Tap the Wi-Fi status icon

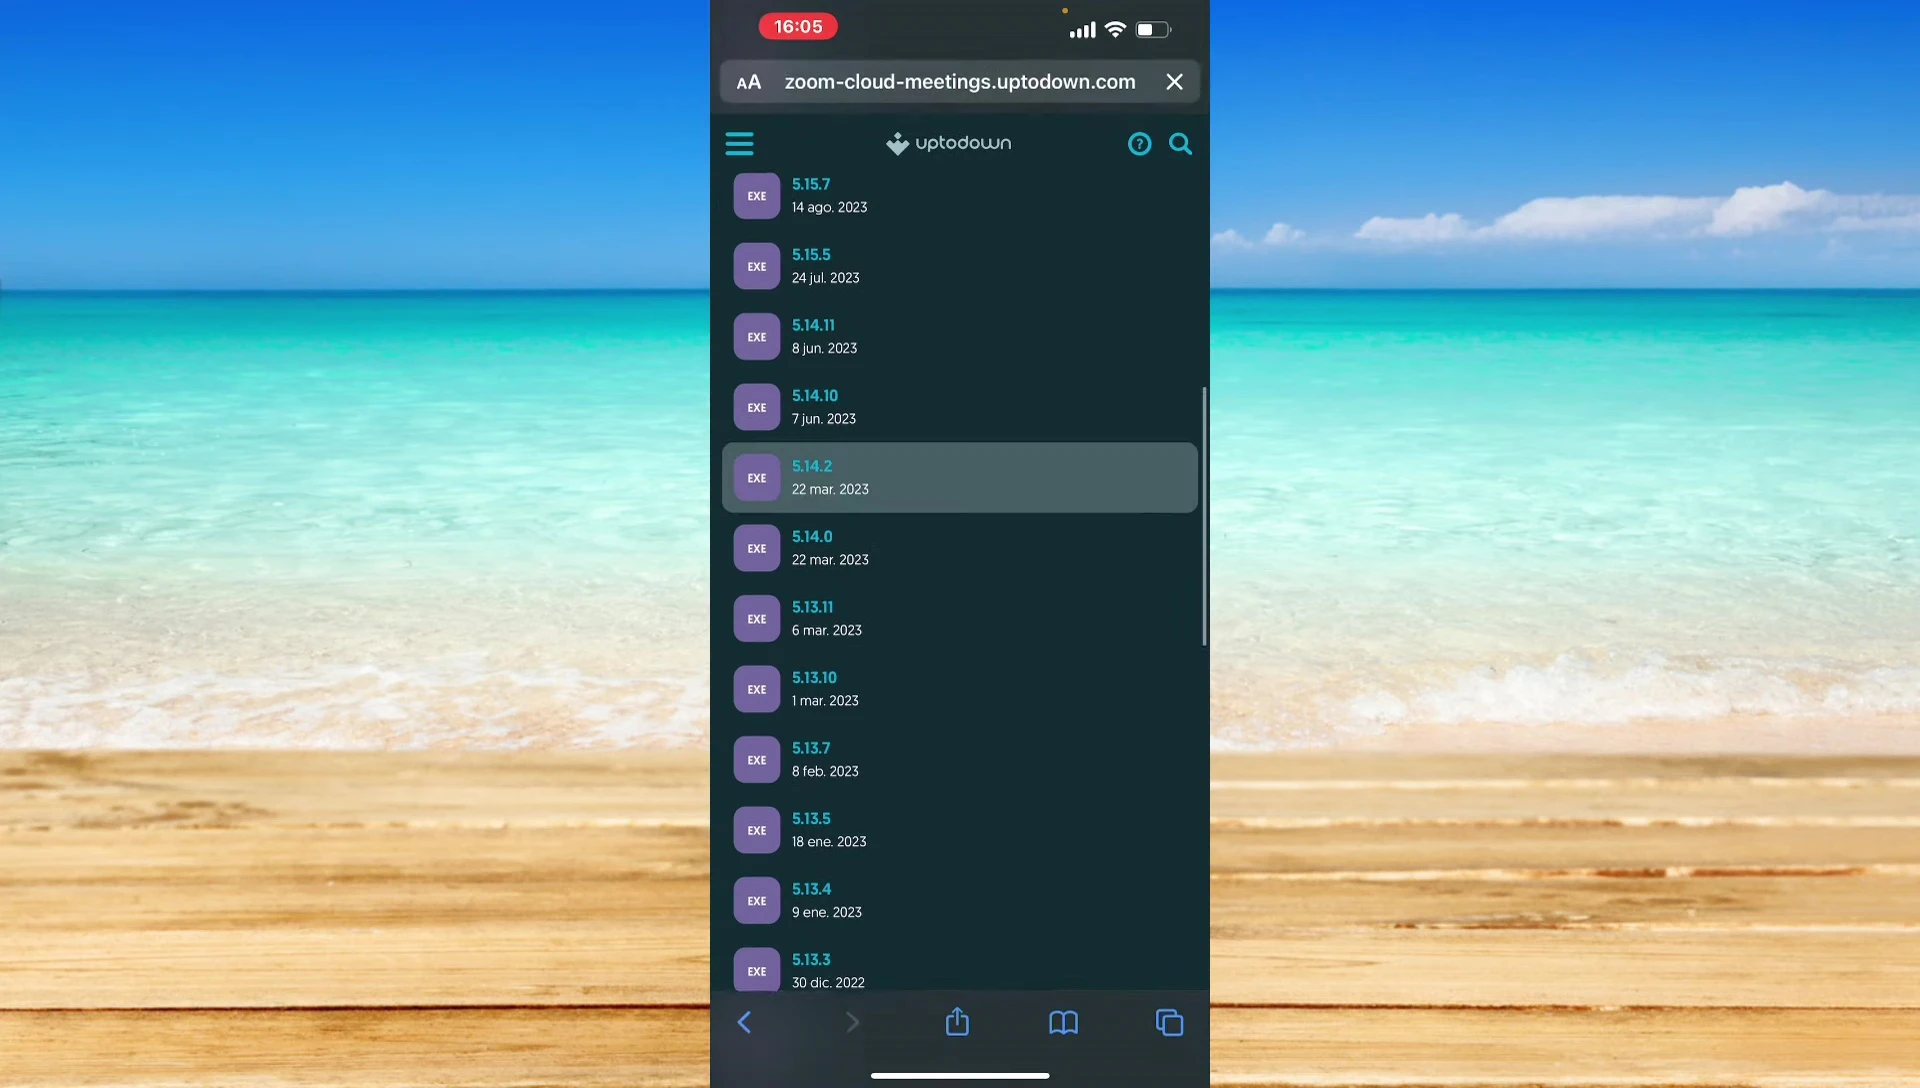click(x=1115, y=30)
